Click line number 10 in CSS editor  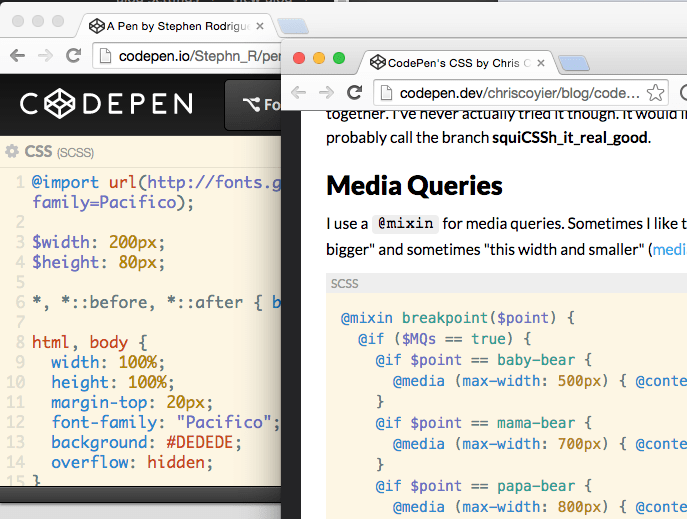(15, 382)
